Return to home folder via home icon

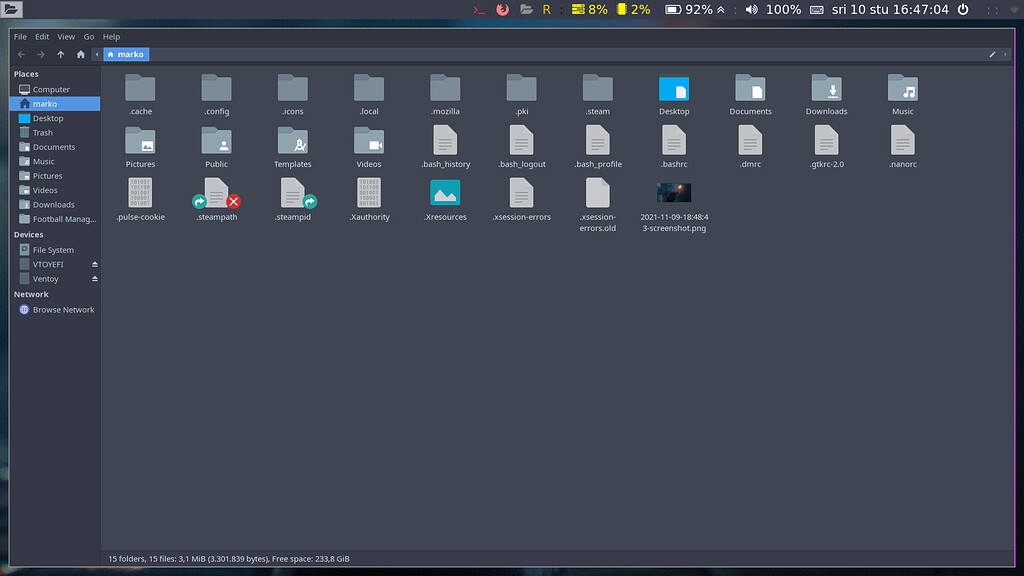(81, 55)
